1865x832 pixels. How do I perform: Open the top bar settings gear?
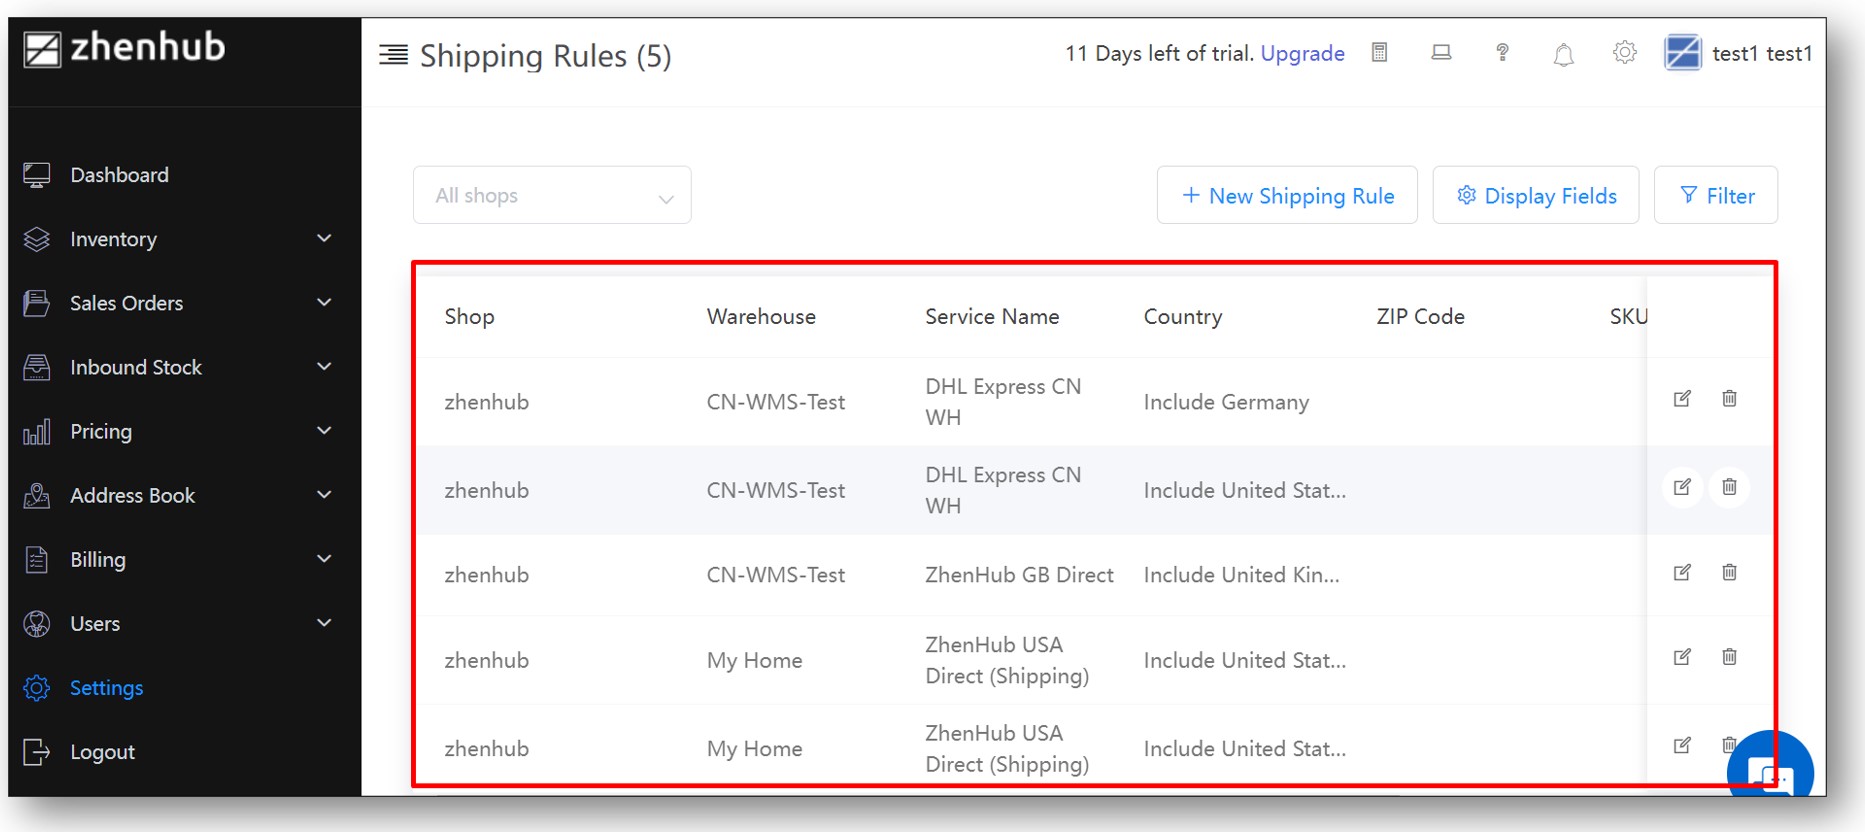(1624, 53)
